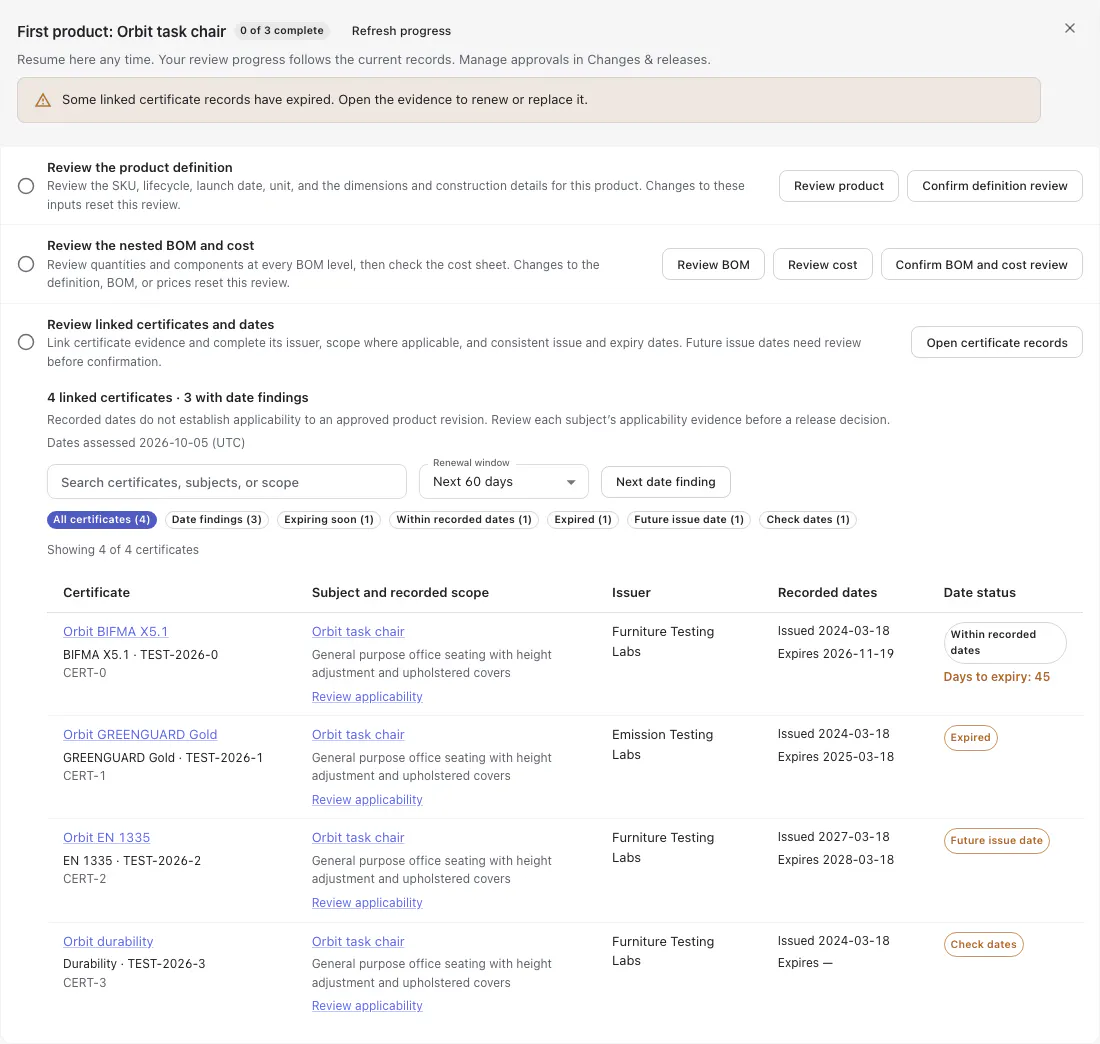Filter by Date findings (3)
This screenshot has width=1100, height=1044.
click(x=217, y=519)
